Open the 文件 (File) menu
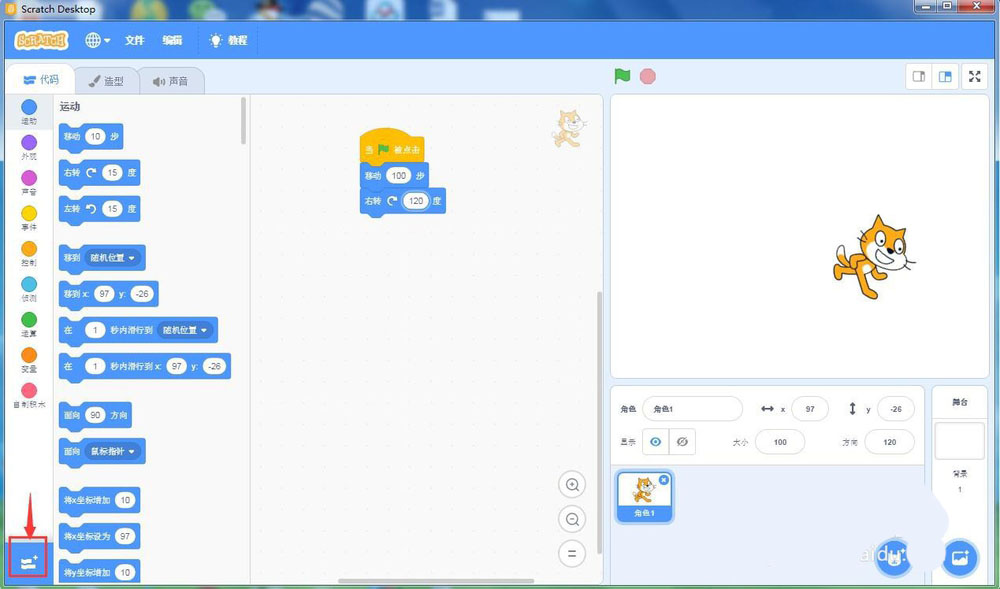The width and height of the screenshot is (1000, 589). coord(135,41)
